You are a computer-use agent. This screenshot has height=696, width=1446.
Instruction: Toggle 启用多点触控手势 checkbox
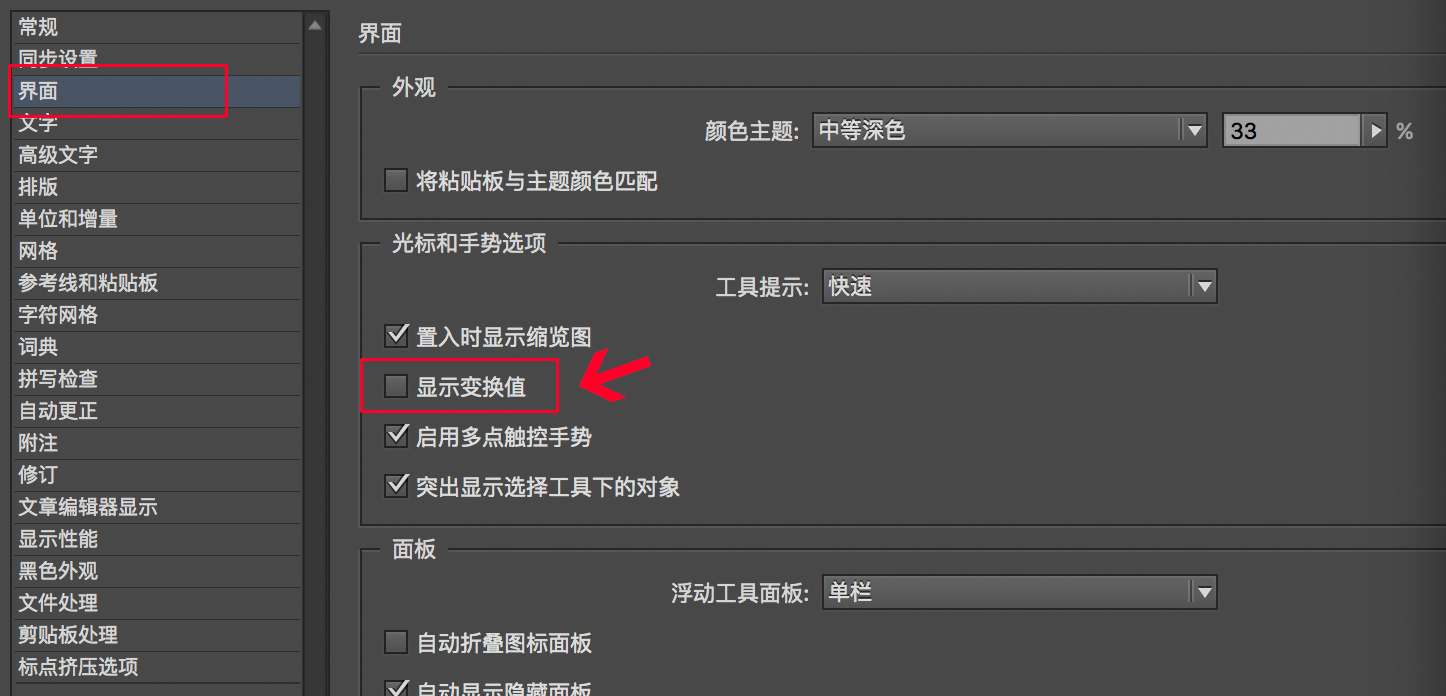click(396, 436)
